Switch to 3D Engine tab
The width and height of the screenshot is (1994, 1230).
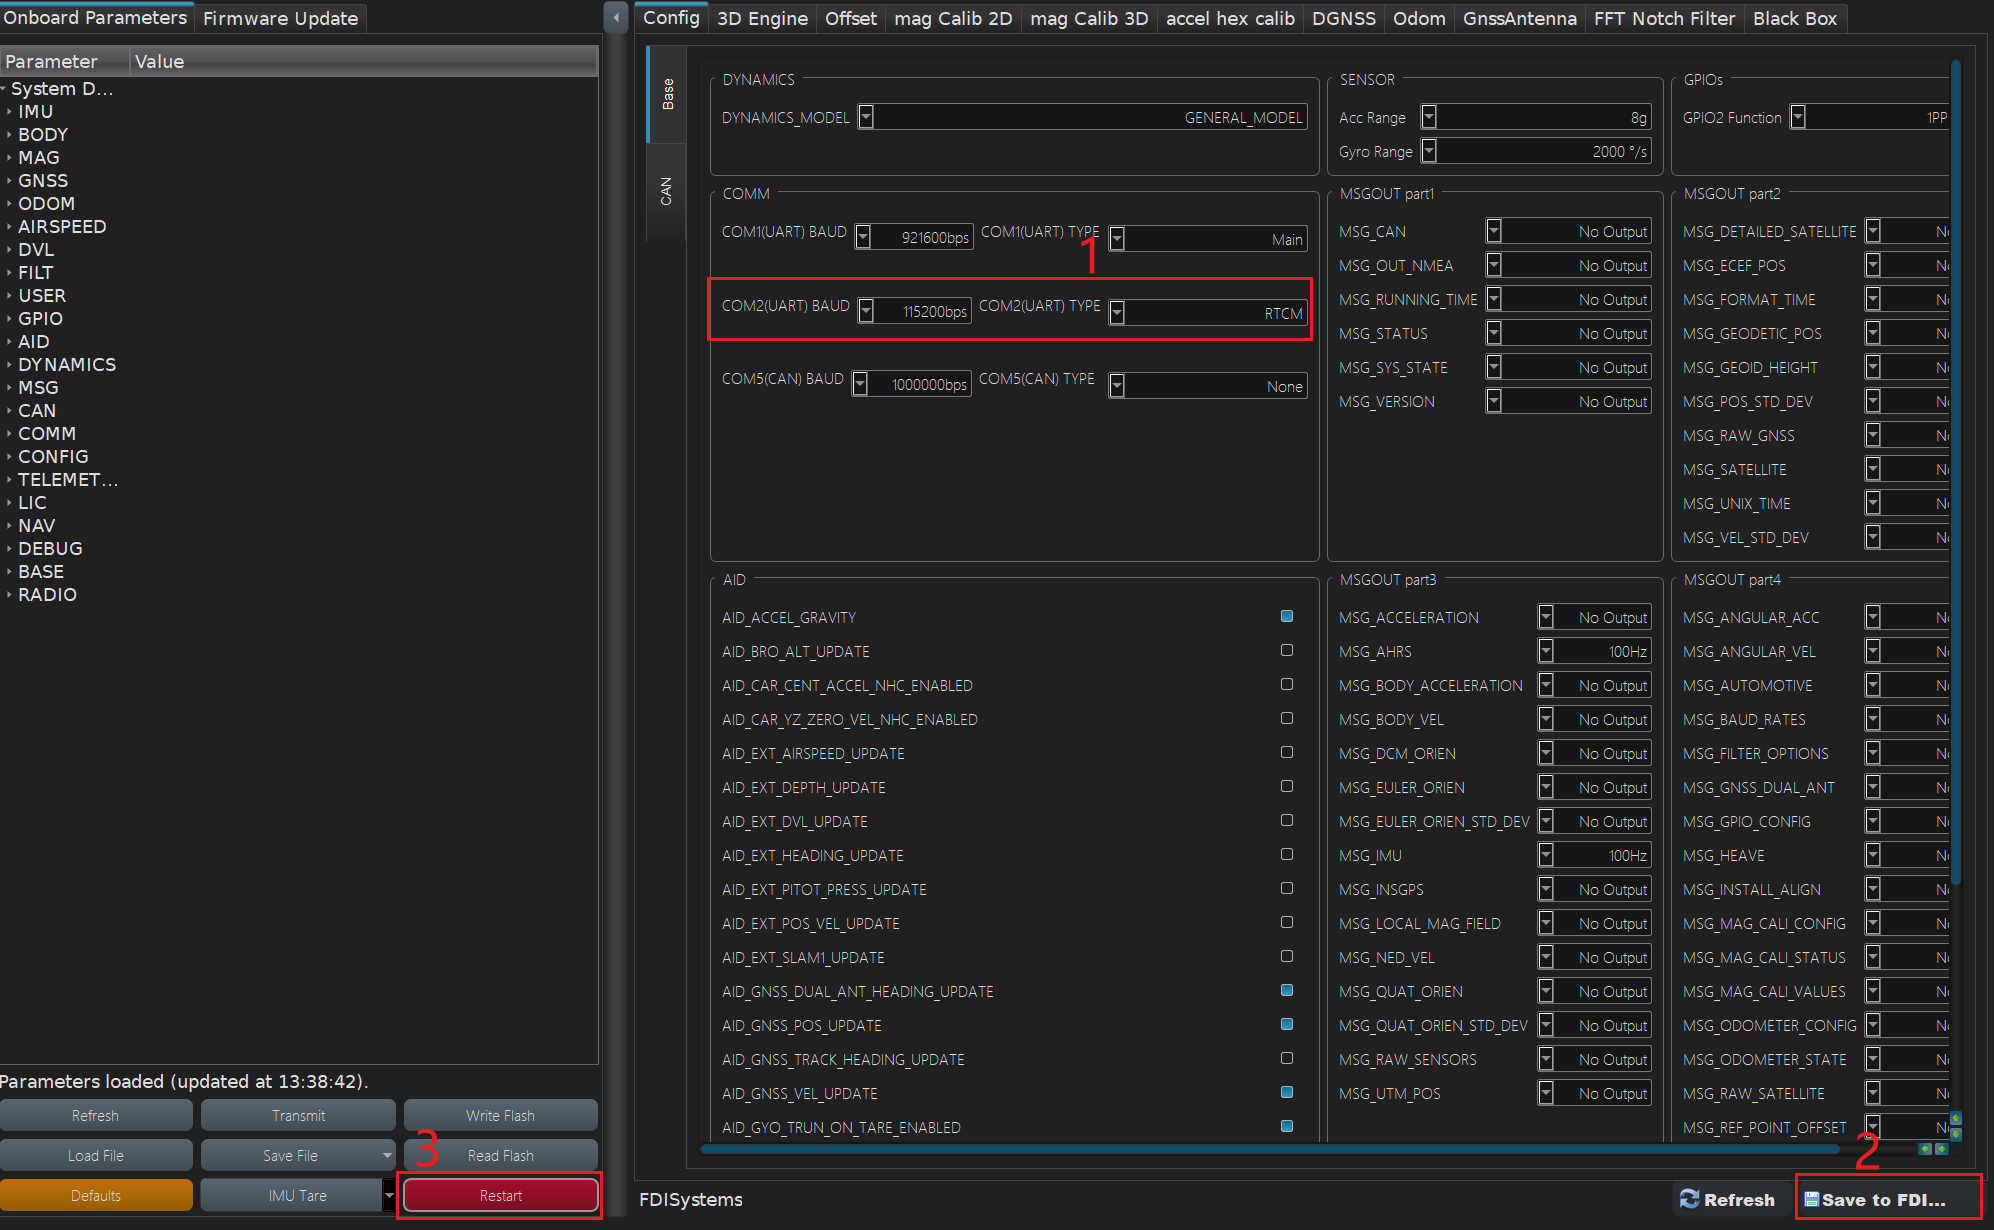click(x=762, y=18)
